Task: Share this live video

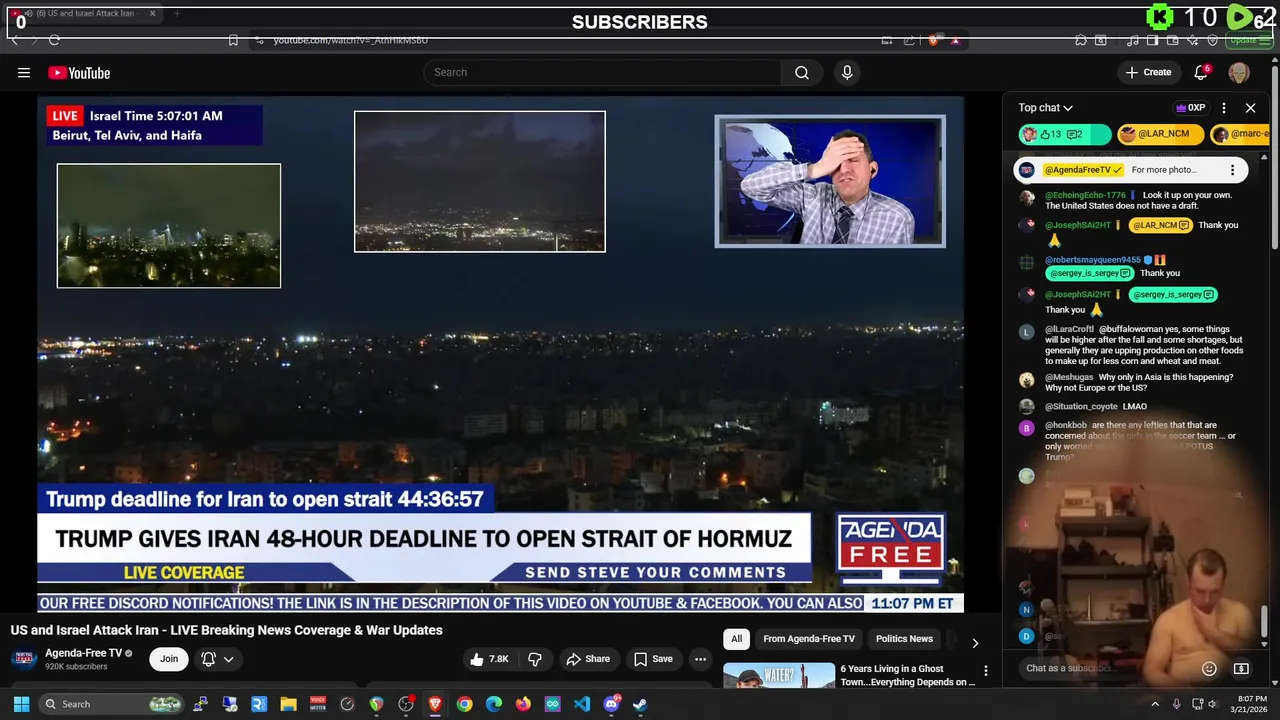Action: pyautogui.click(x=588, y=659)
